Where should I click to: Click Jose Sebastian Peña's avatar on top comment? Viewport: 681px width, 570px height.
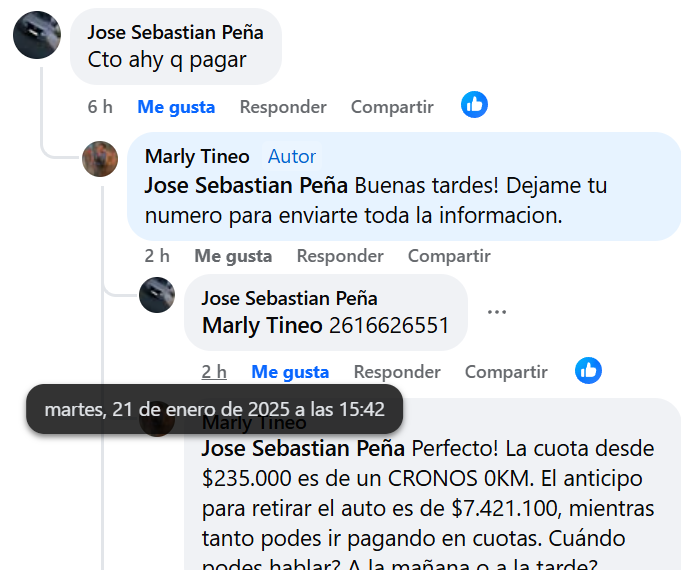tap(37, 35)
